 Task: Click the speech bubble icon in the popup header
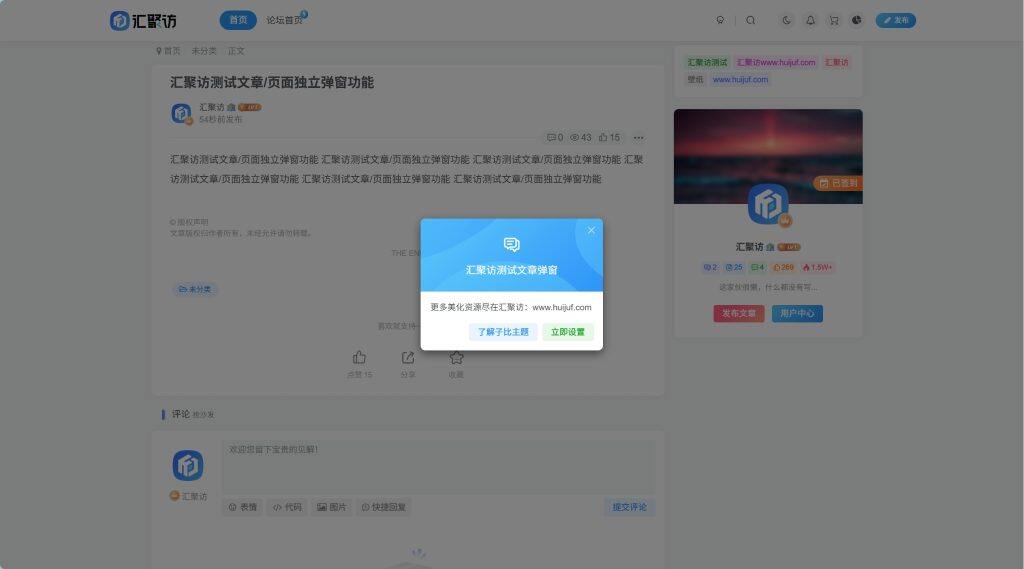[511, 244]
